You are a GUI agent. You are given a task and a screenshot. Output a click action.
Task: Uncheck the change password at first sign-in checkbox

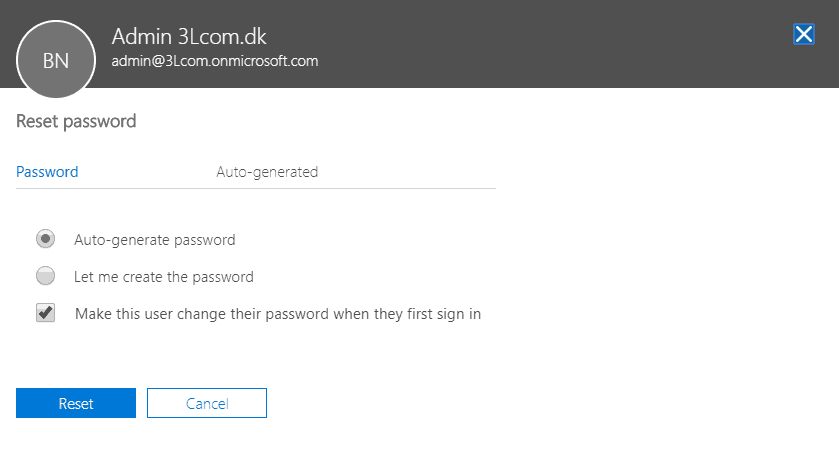point(45,313)
